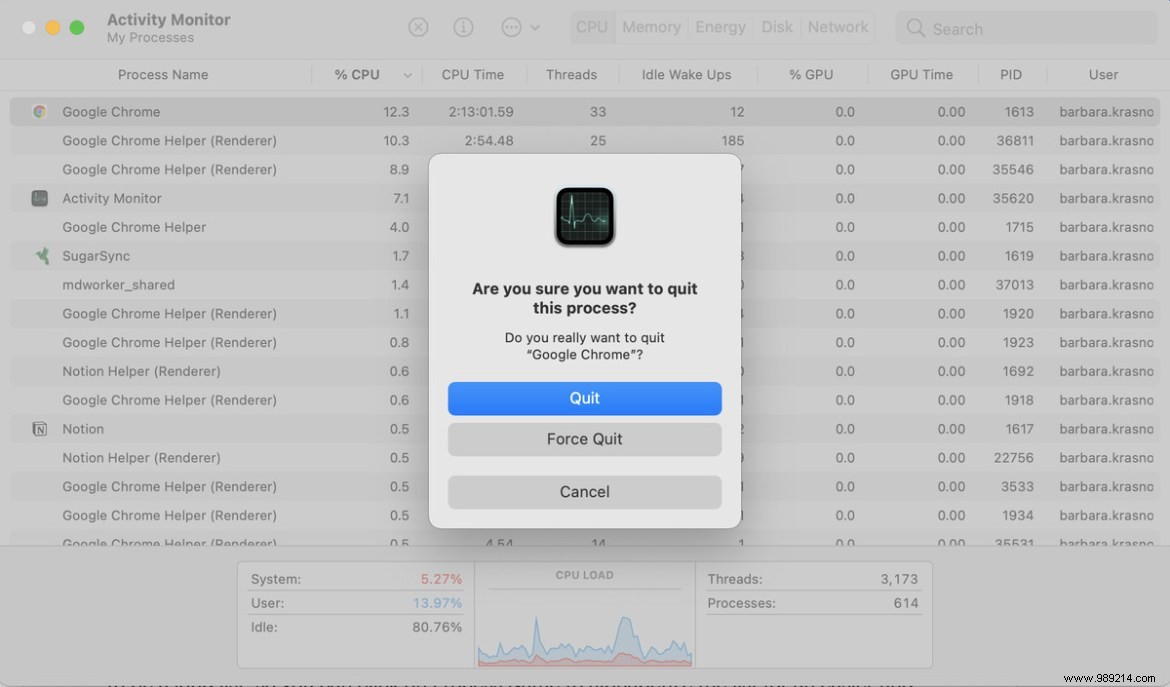Click the magnifier icon in the search bar
The image size is (1170, 687).
pyautogui.click(x=914, y=28)
